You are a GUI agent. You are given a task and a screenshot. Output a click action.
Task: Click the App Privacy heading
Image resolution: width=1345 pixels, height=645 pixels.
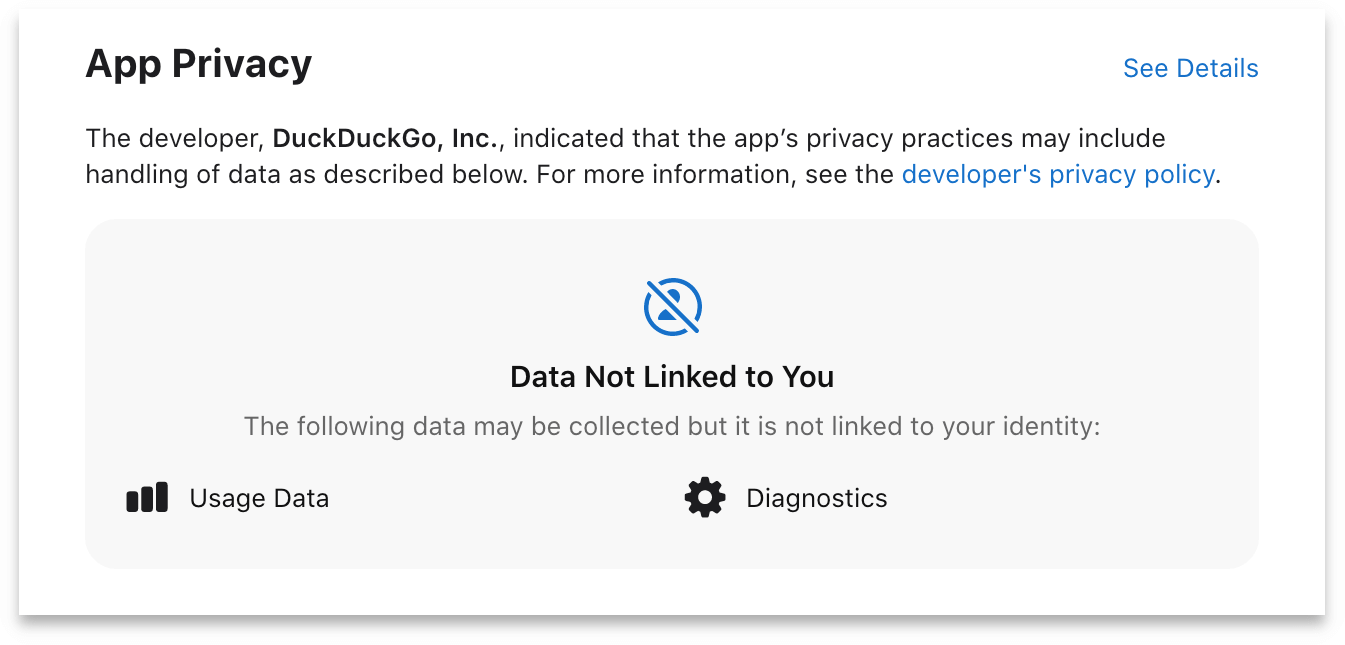click(199, 63)
